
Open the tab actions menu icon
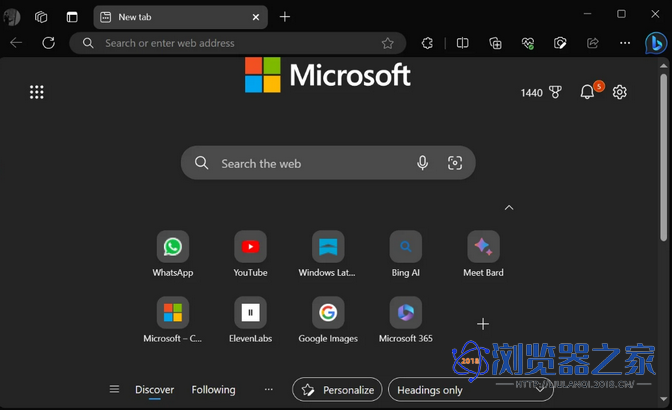tap(72, 17)
